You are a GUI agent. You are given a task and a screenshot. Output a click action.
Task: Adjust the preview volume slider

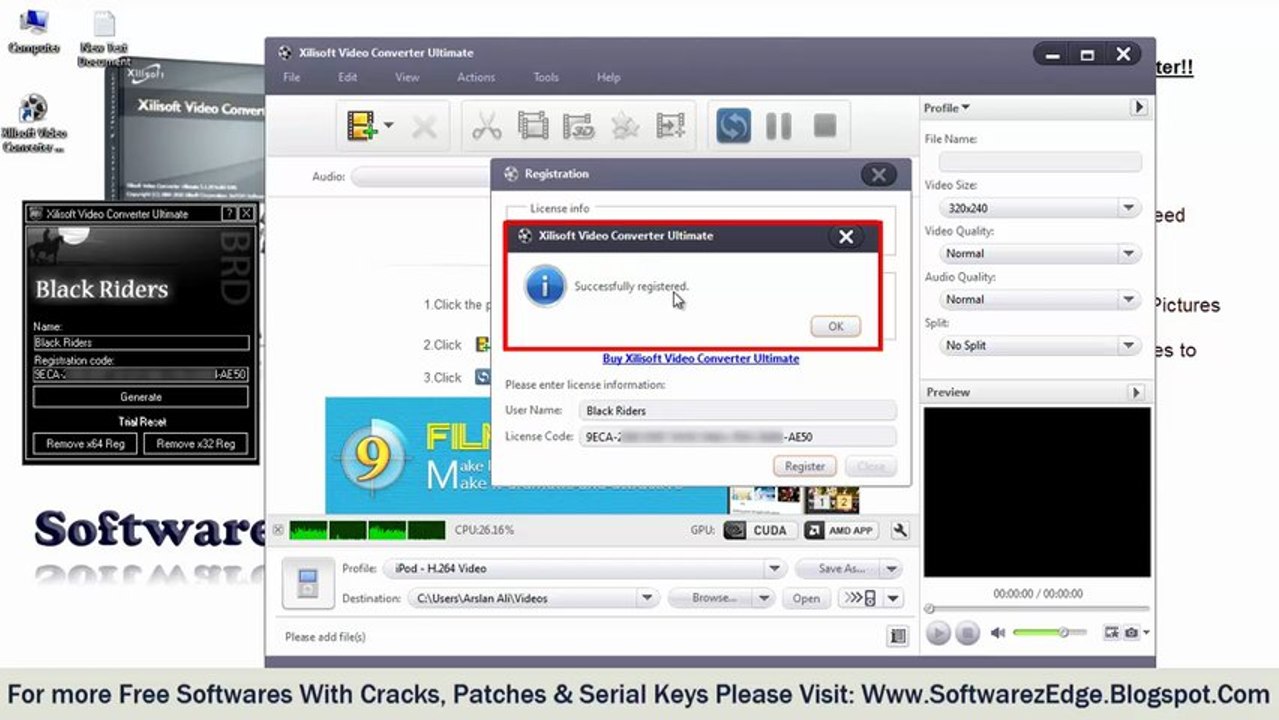coord(1049,632)
